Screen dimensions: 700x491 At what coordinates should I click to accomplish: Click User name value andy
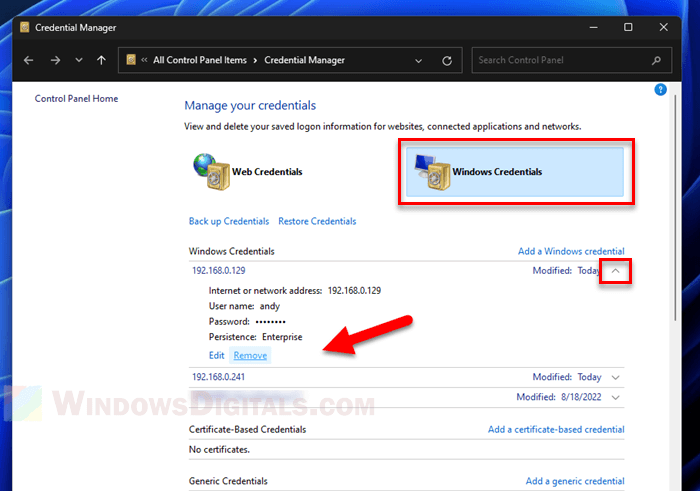pos(270,306)
